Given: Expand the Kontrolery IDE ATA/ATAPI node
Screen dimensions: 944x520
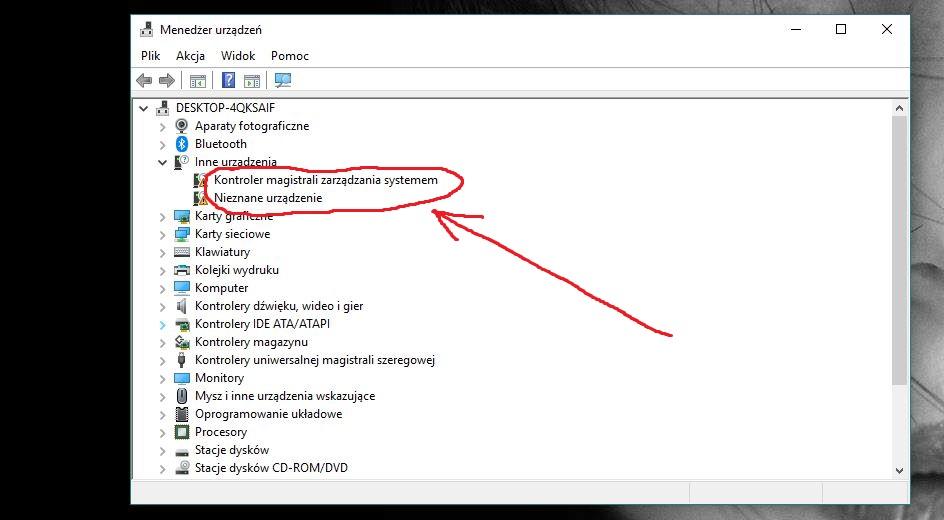Looking at the screenshot, I should [x=162, y=324].
